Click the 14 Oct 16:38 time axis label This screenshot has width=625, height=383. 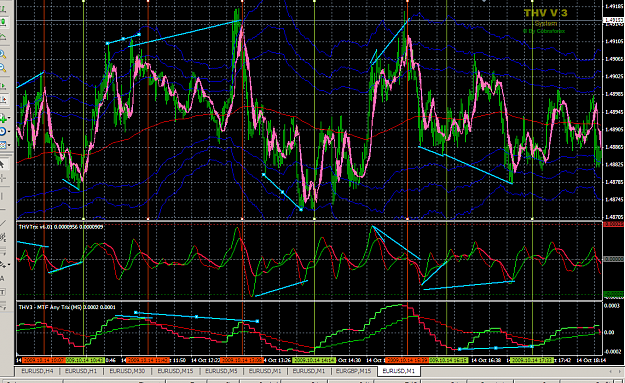coord(486,360)
